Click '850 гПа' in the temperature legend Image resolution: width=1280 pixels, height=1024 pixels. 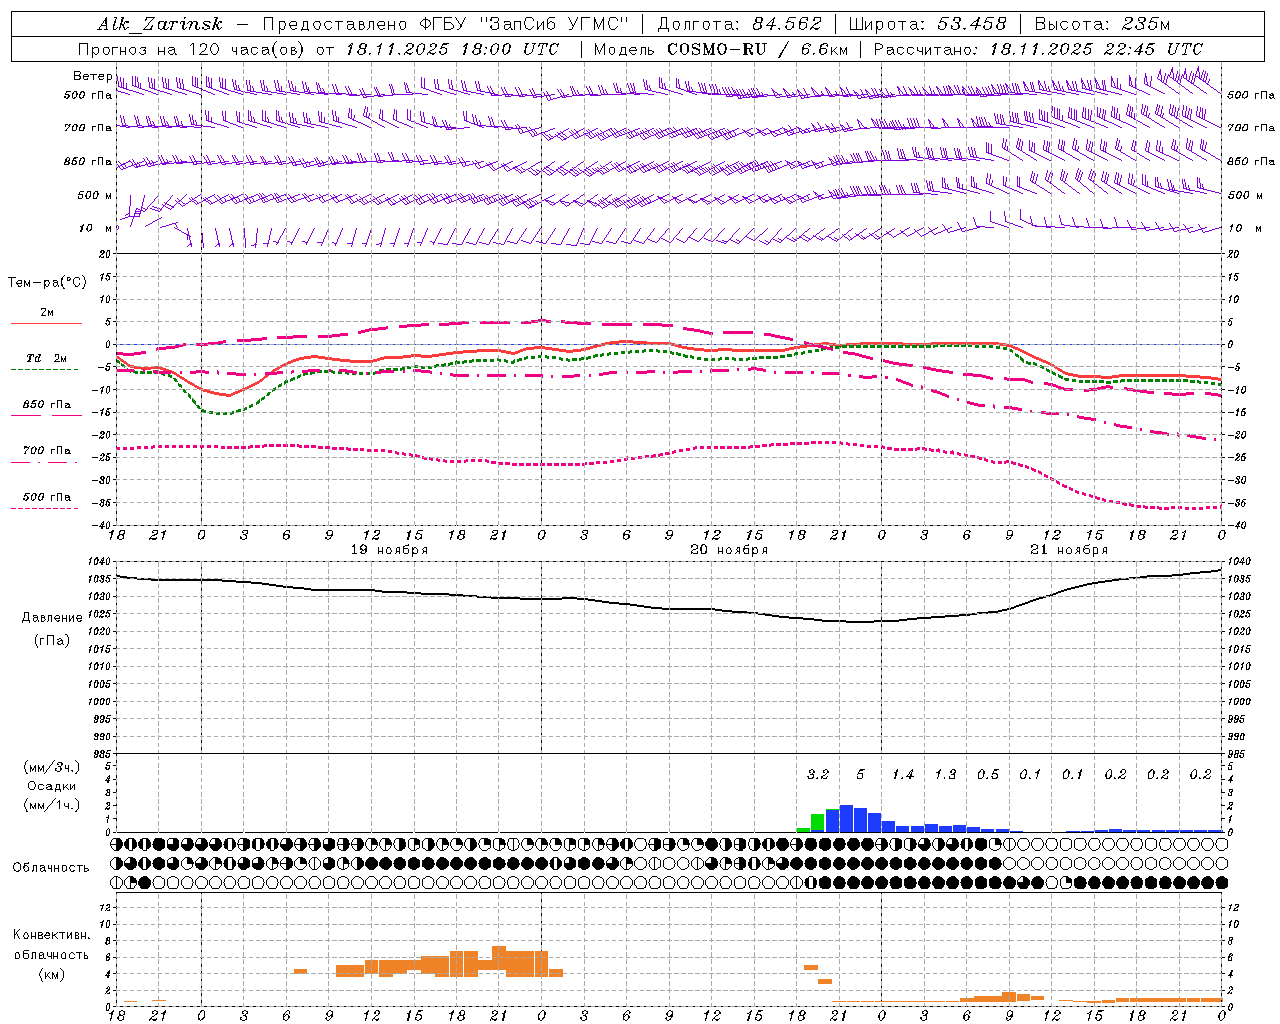(x=47, y=405)
